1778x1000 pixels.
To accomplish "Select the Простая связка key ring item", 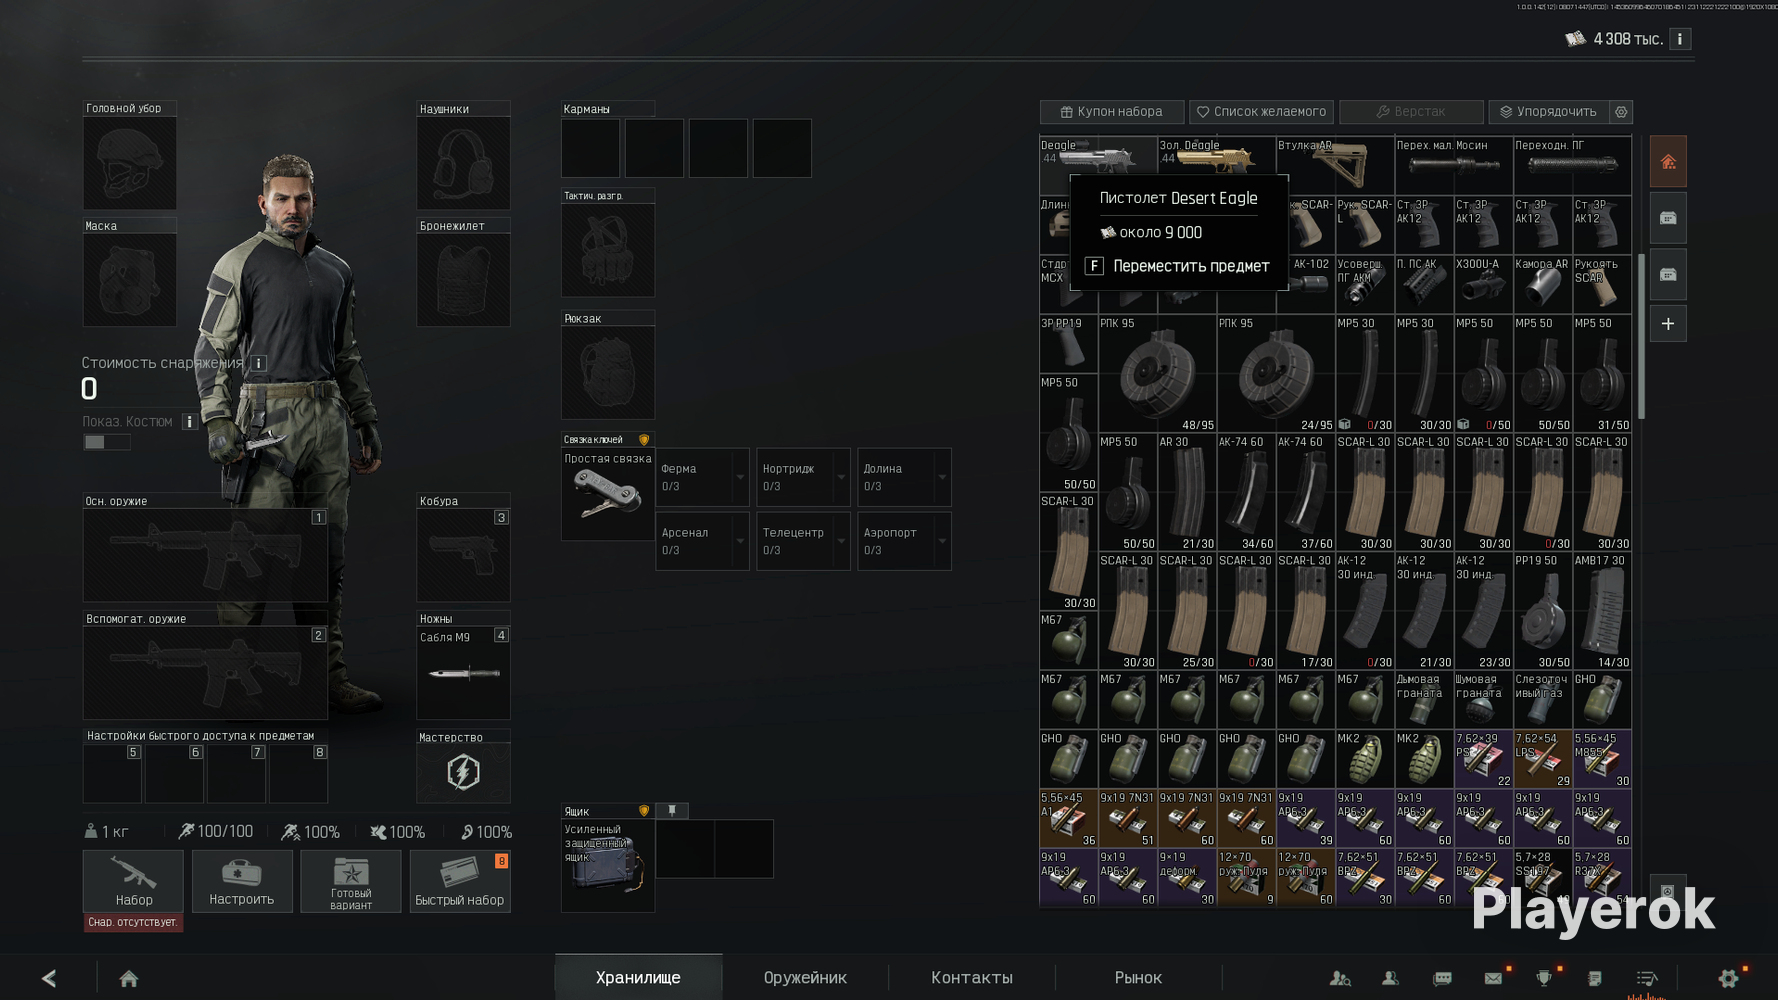I will tap(608, 495).
